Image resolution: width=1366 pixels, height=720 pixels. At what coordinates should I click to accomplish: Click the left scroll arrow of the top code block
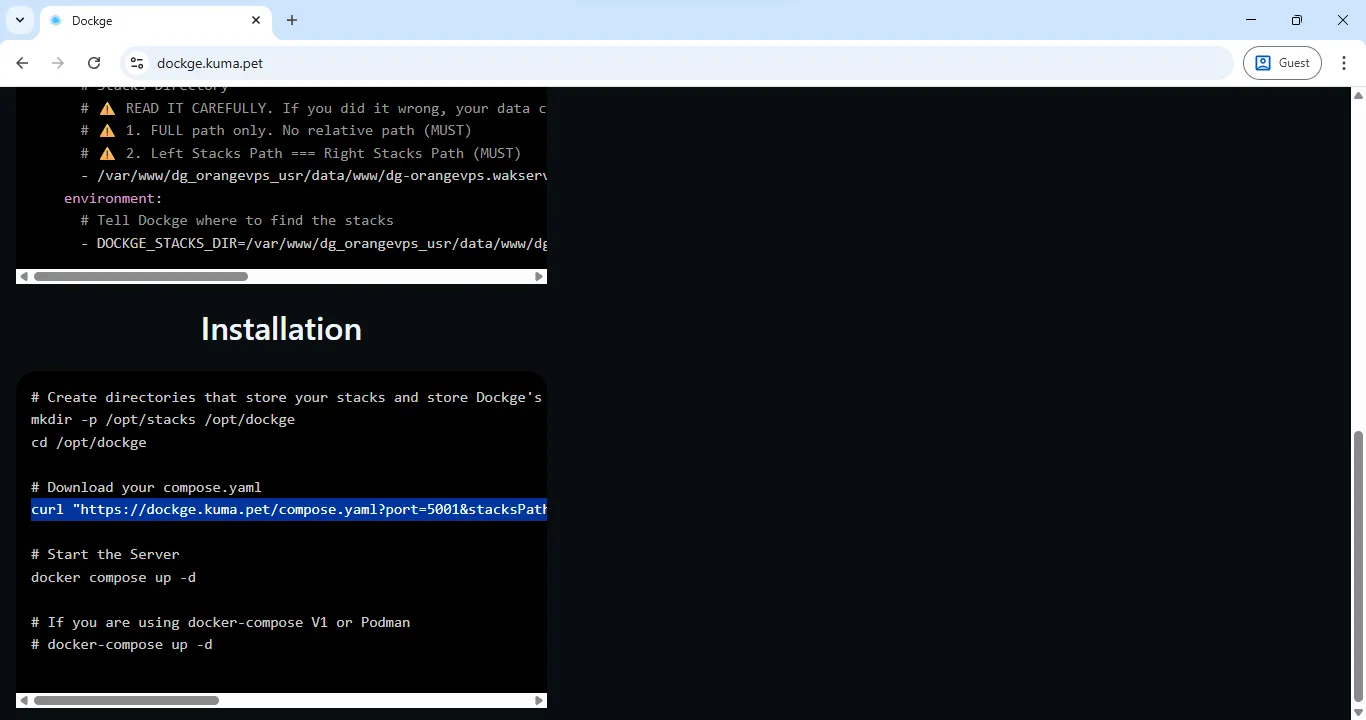(x=24, y=276)
